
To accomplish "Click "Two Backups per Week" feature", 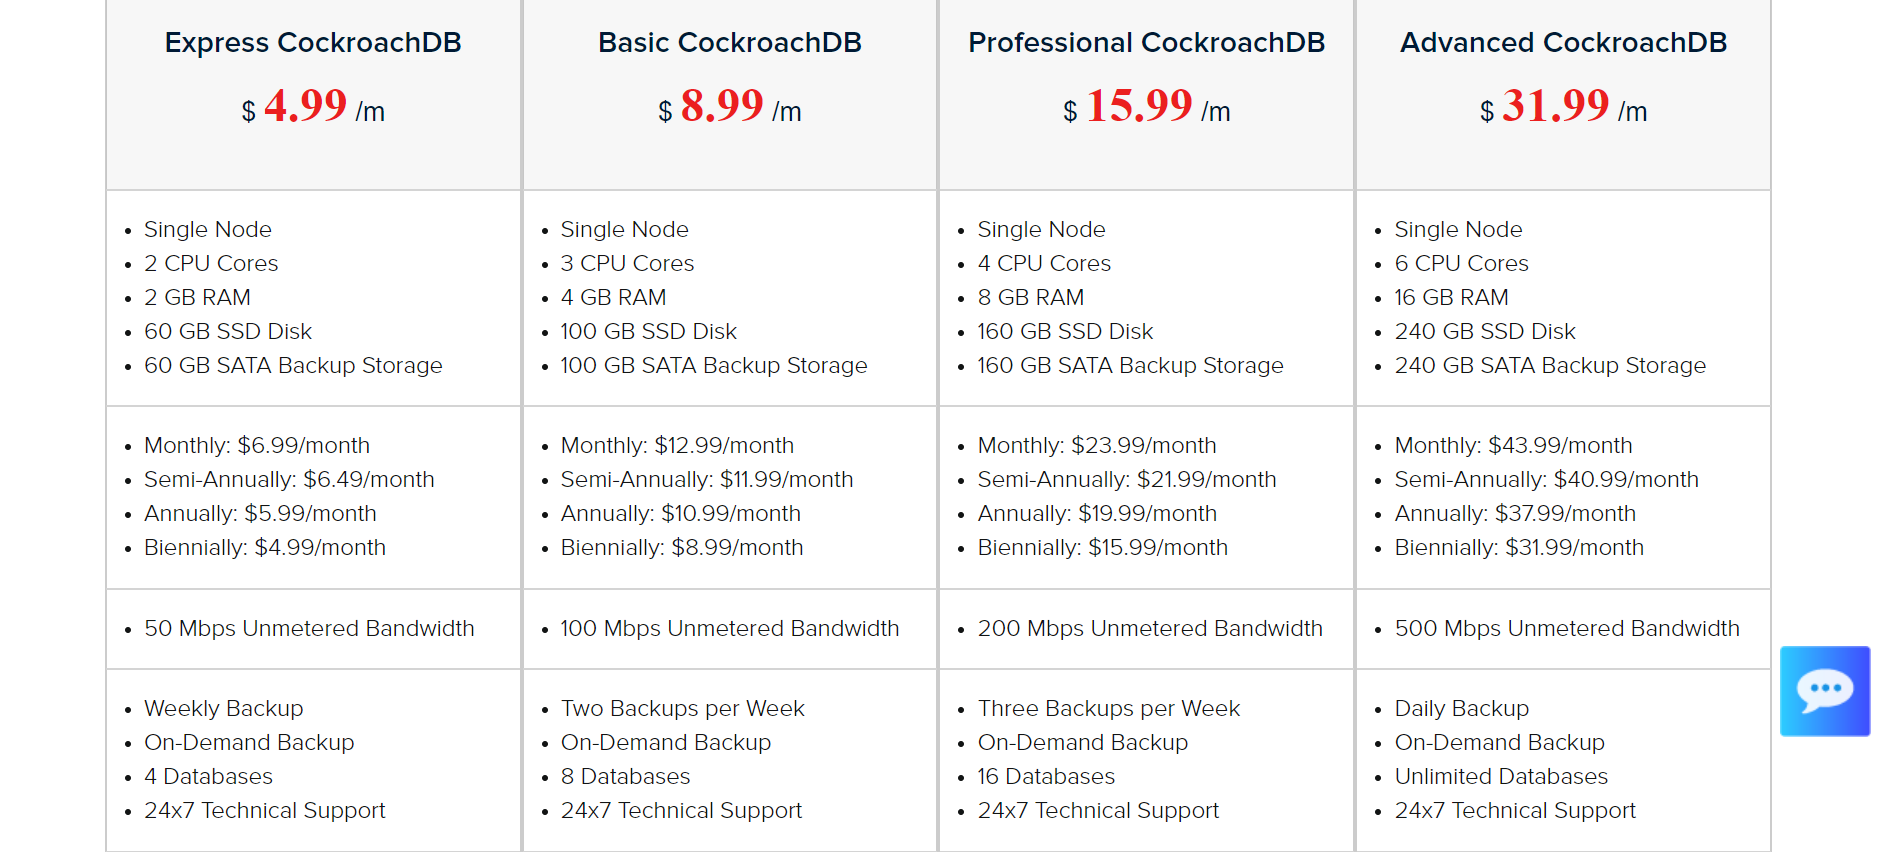I will click(x=682, y=708).
